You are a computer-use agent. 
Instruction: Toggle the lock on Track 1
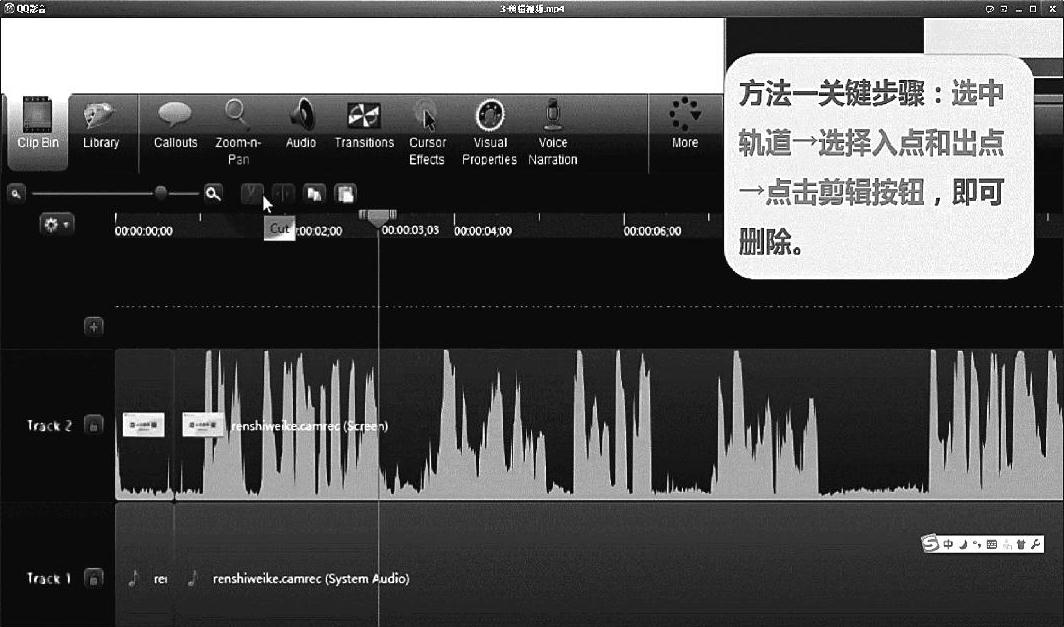point(93,578)
